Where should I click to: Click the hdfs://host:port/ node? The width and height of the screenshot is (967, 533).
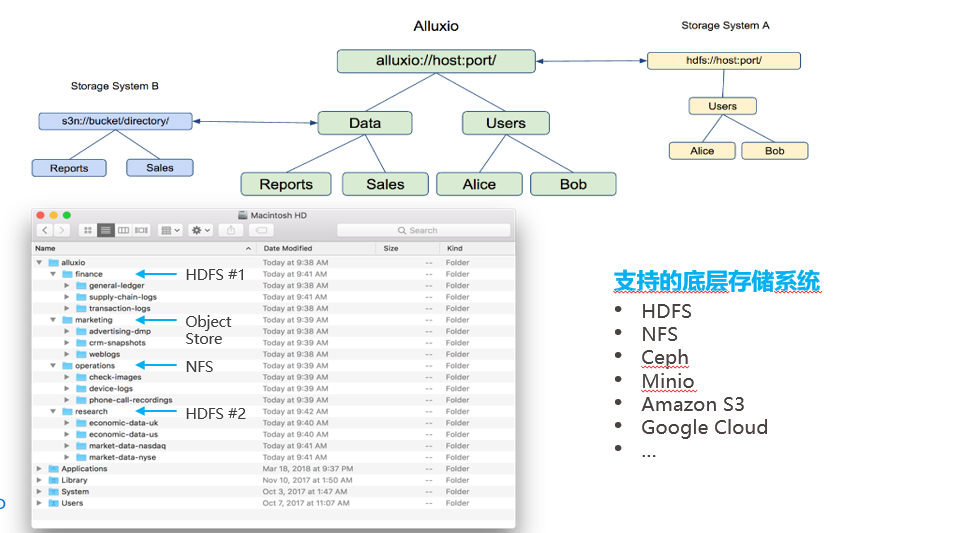pos(723,60)
